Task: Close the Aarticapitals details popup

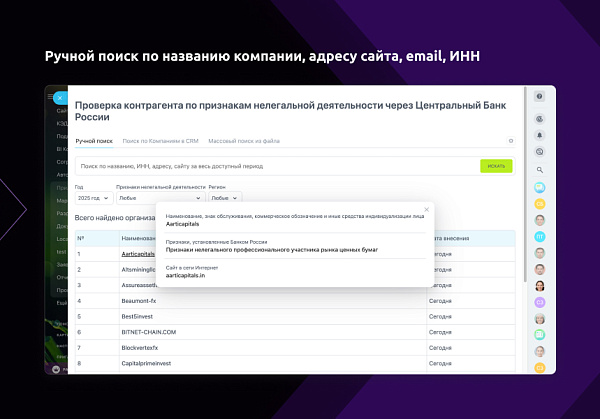Action: click(427, 209)
